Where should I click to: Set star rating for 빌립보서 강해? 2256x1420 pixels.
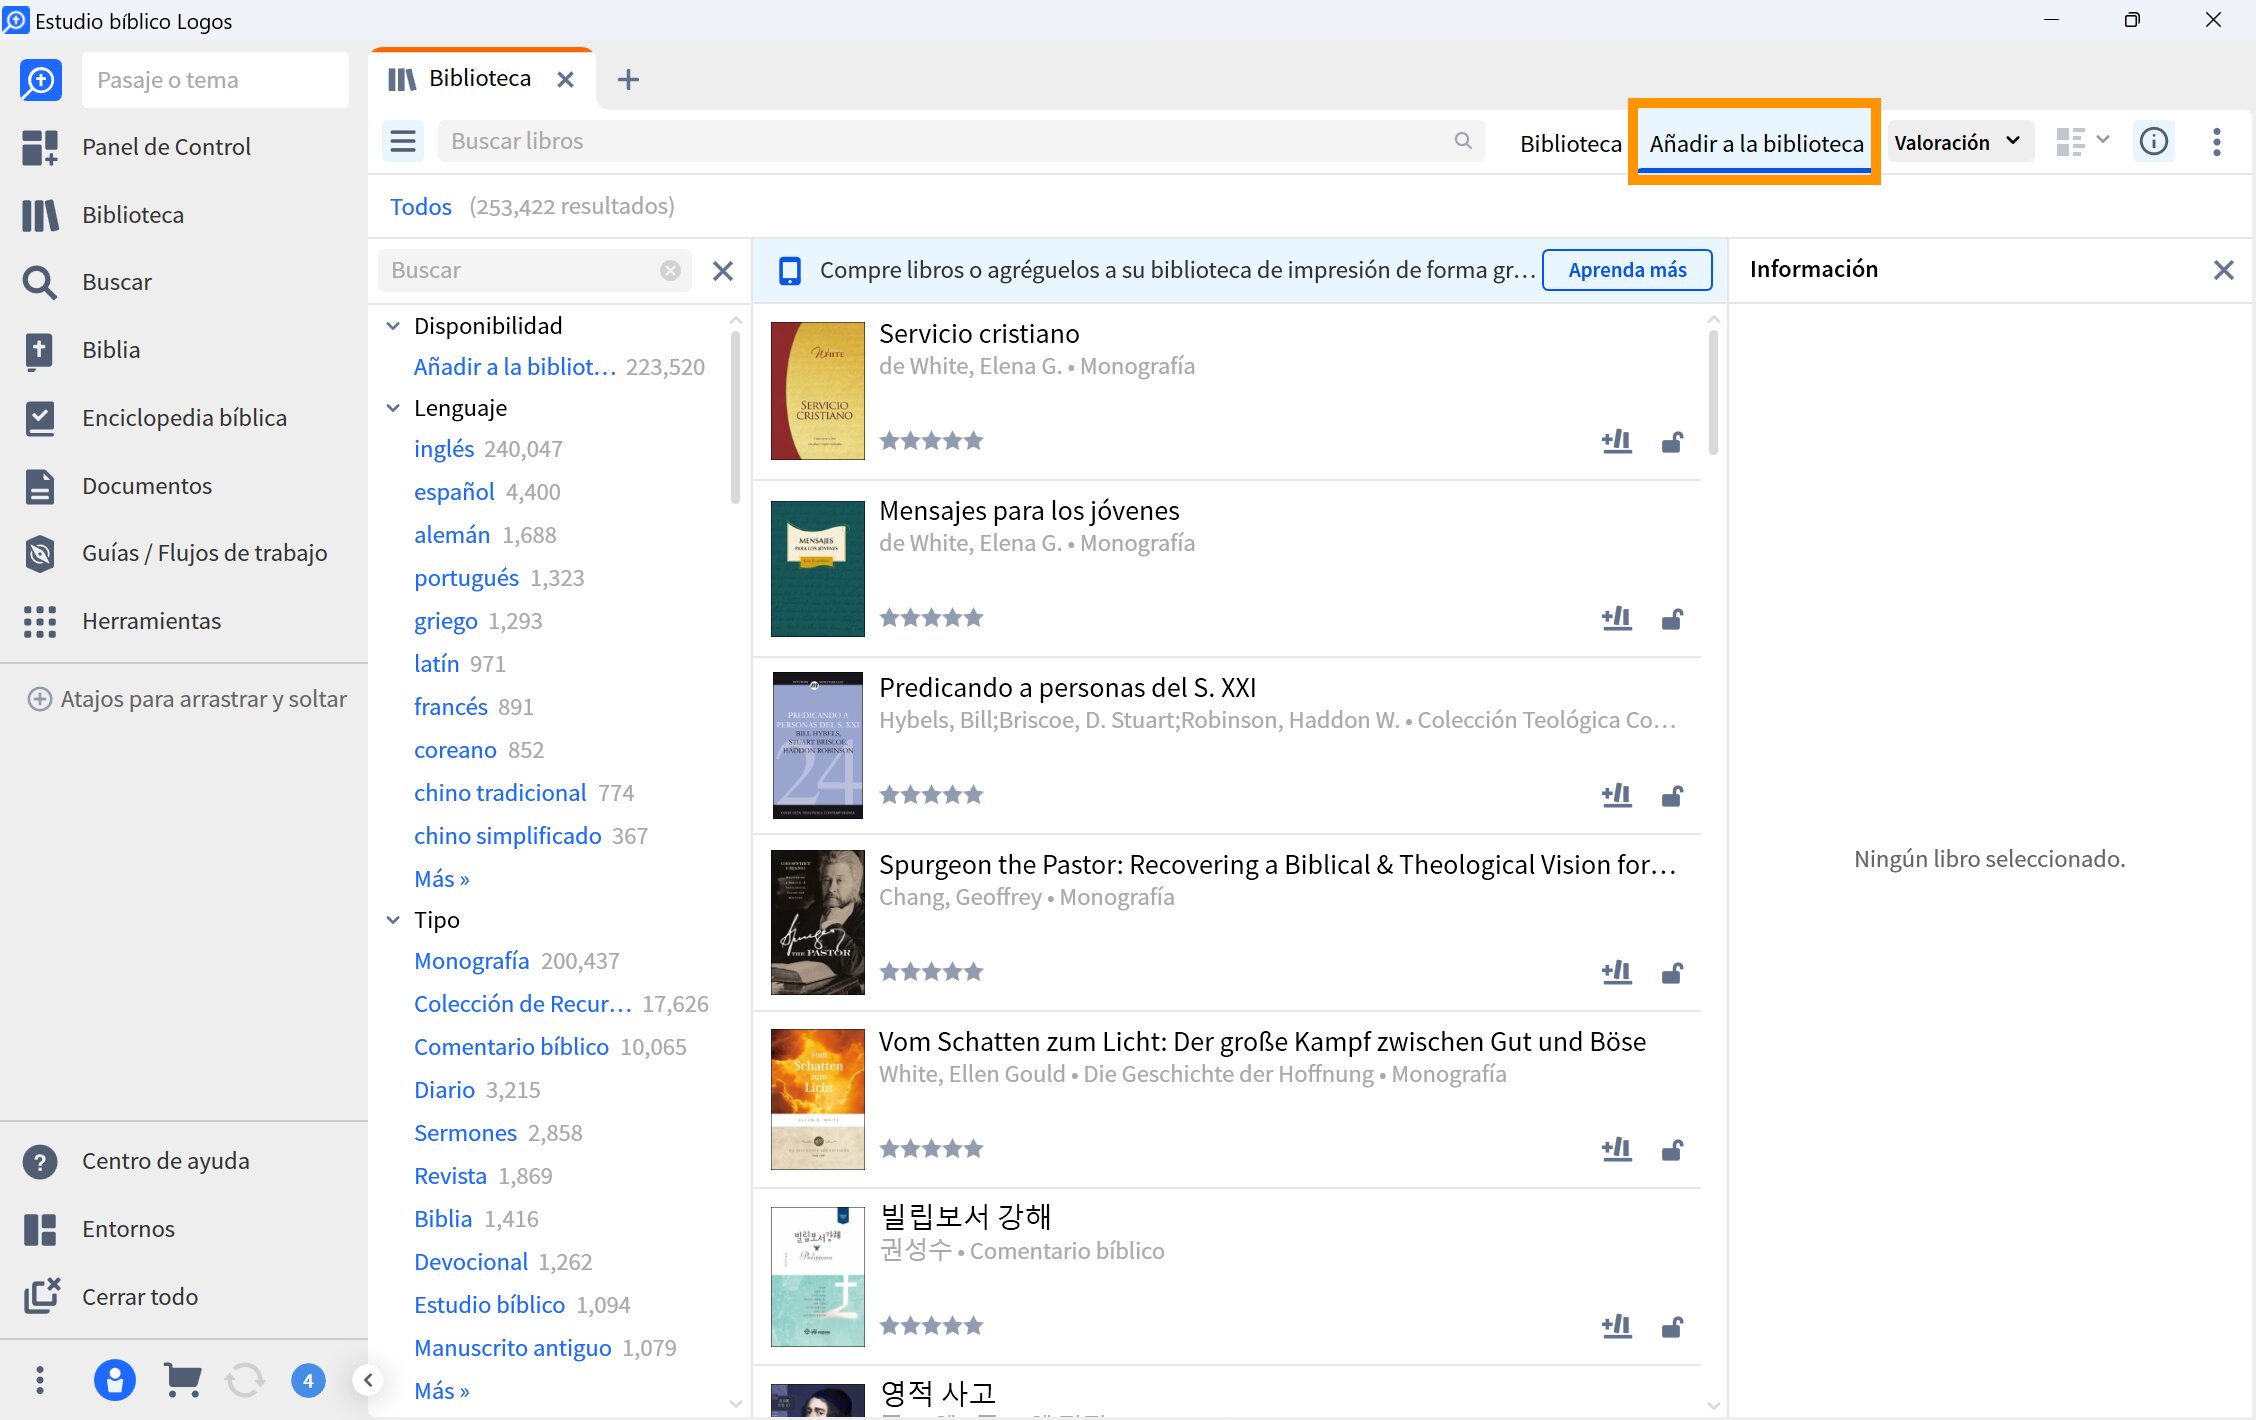point(931,1326)
